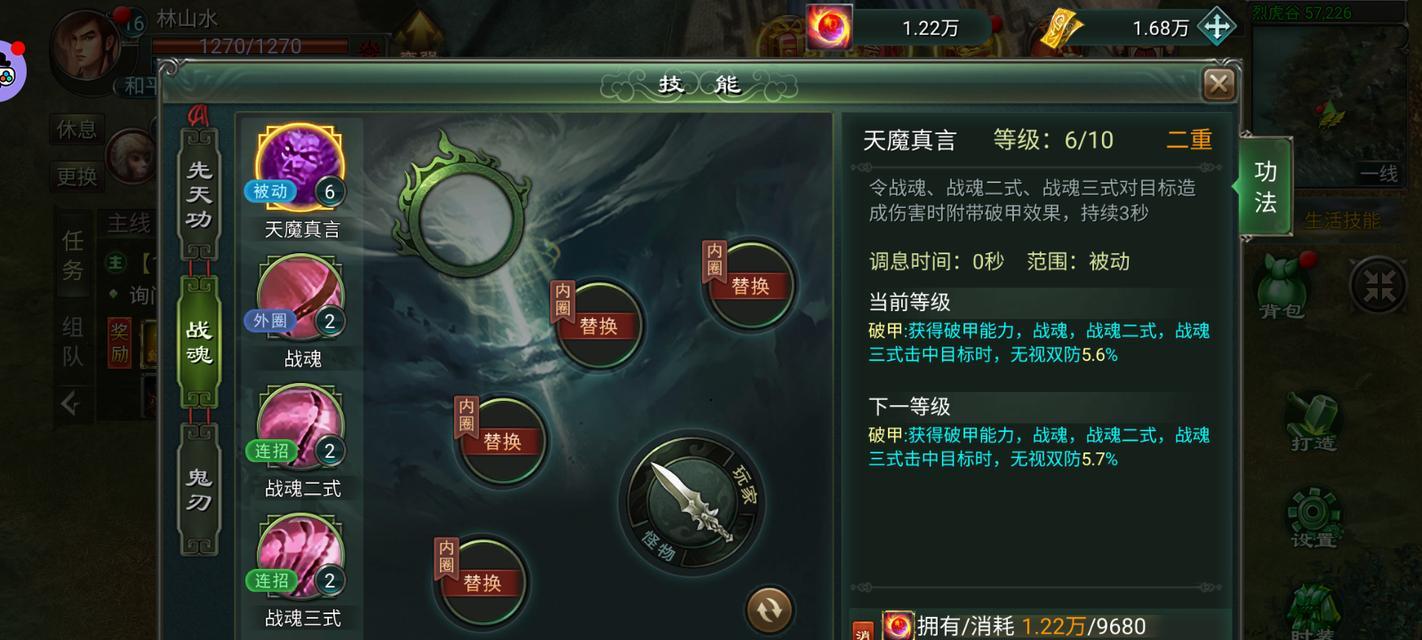Switch to the 鬼刃 skill tab

tap(199, 488)
